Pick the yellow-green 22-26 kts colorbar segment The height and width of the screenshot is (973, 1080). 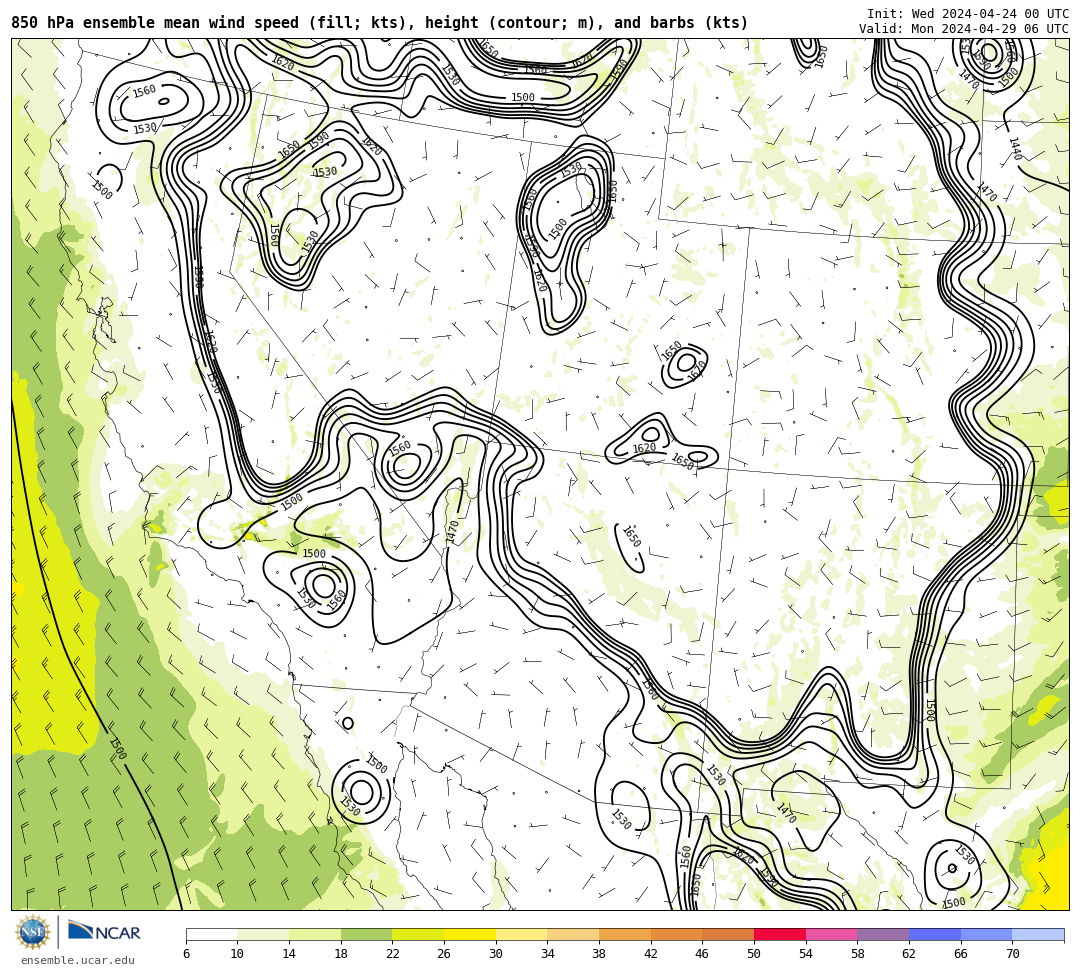pos(418,934)
